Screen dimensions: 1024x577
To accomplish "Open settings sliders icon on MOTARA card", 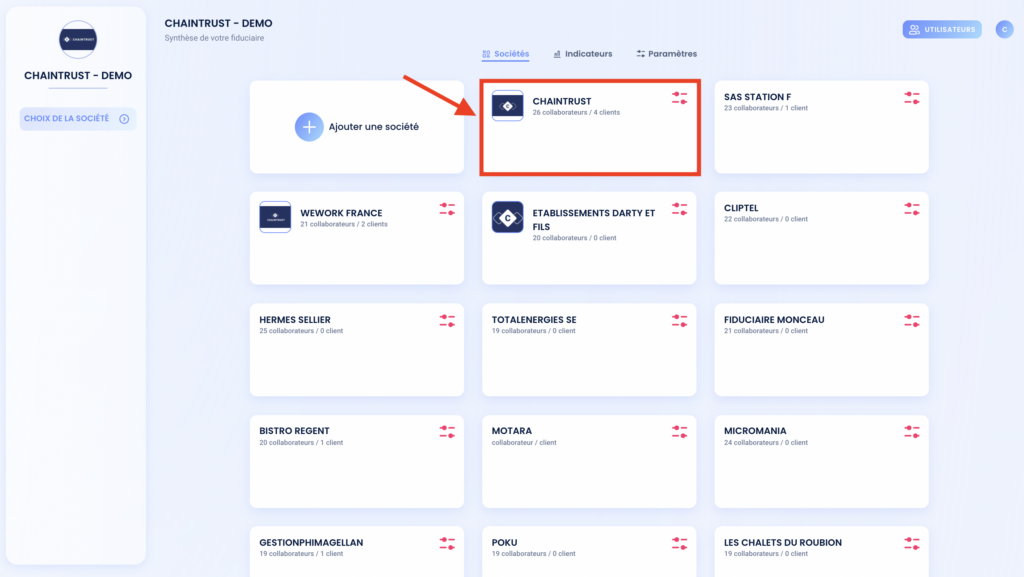I will tap(679, 432).
